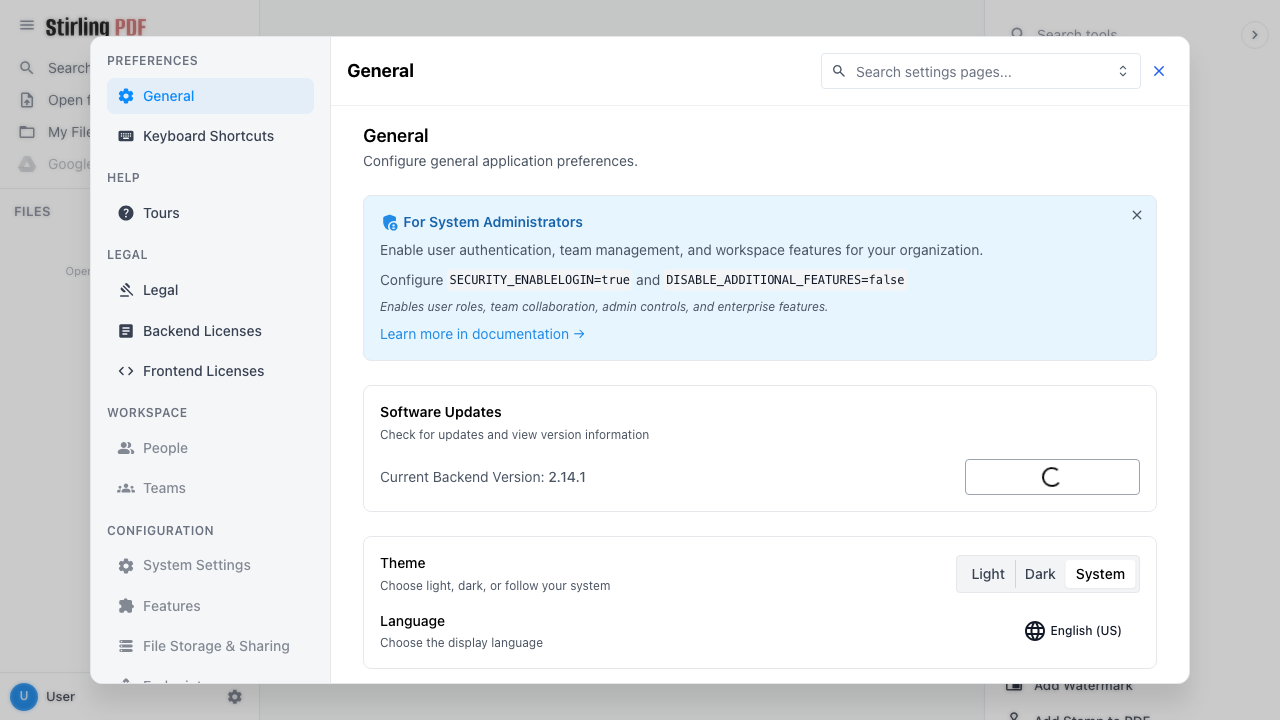This screenshot has width=1280, height=720.
Task: Select the Light theme option
Action: (988, 574)
